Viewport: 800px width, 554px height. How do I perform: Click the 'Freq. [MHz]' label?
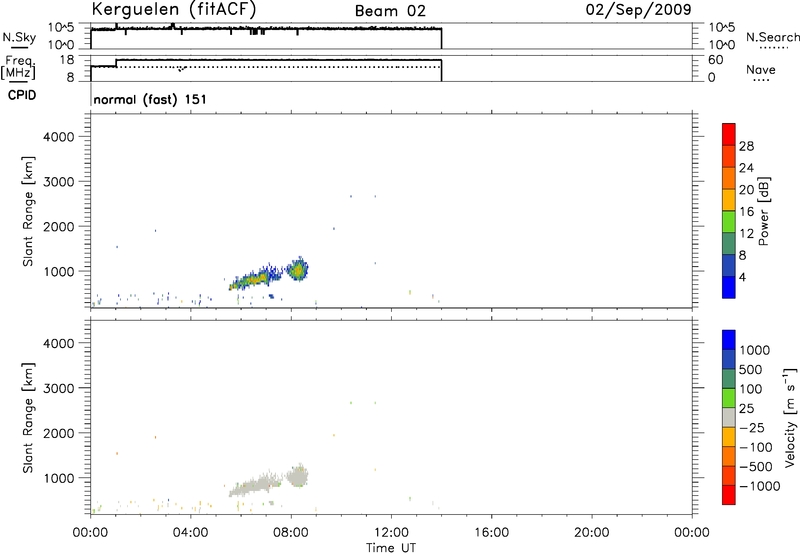coord(18,67)
